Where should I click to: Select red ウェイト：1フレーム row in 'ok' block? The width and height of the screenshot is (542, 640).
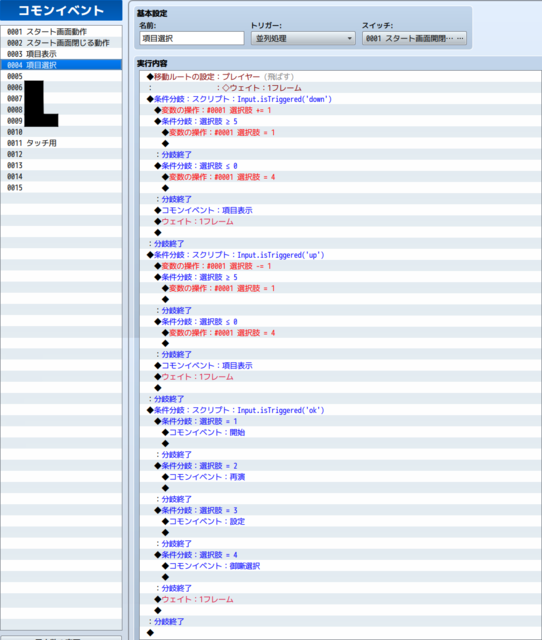click(x=340, y=599)
